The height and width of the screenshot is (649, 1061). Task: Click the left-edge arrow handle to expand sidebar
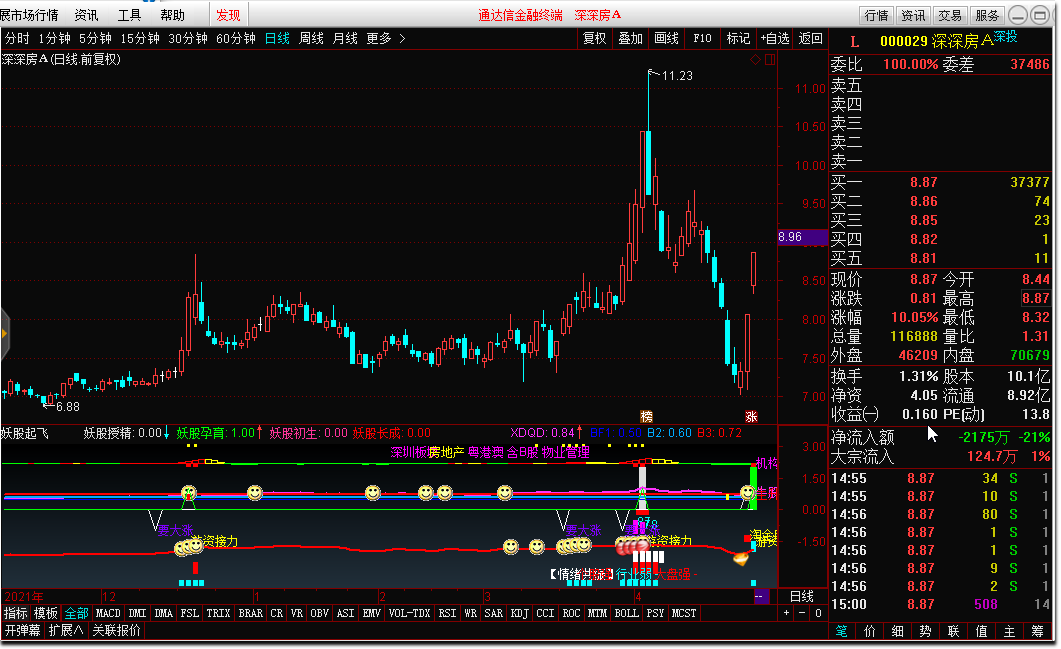click(5, 334)
